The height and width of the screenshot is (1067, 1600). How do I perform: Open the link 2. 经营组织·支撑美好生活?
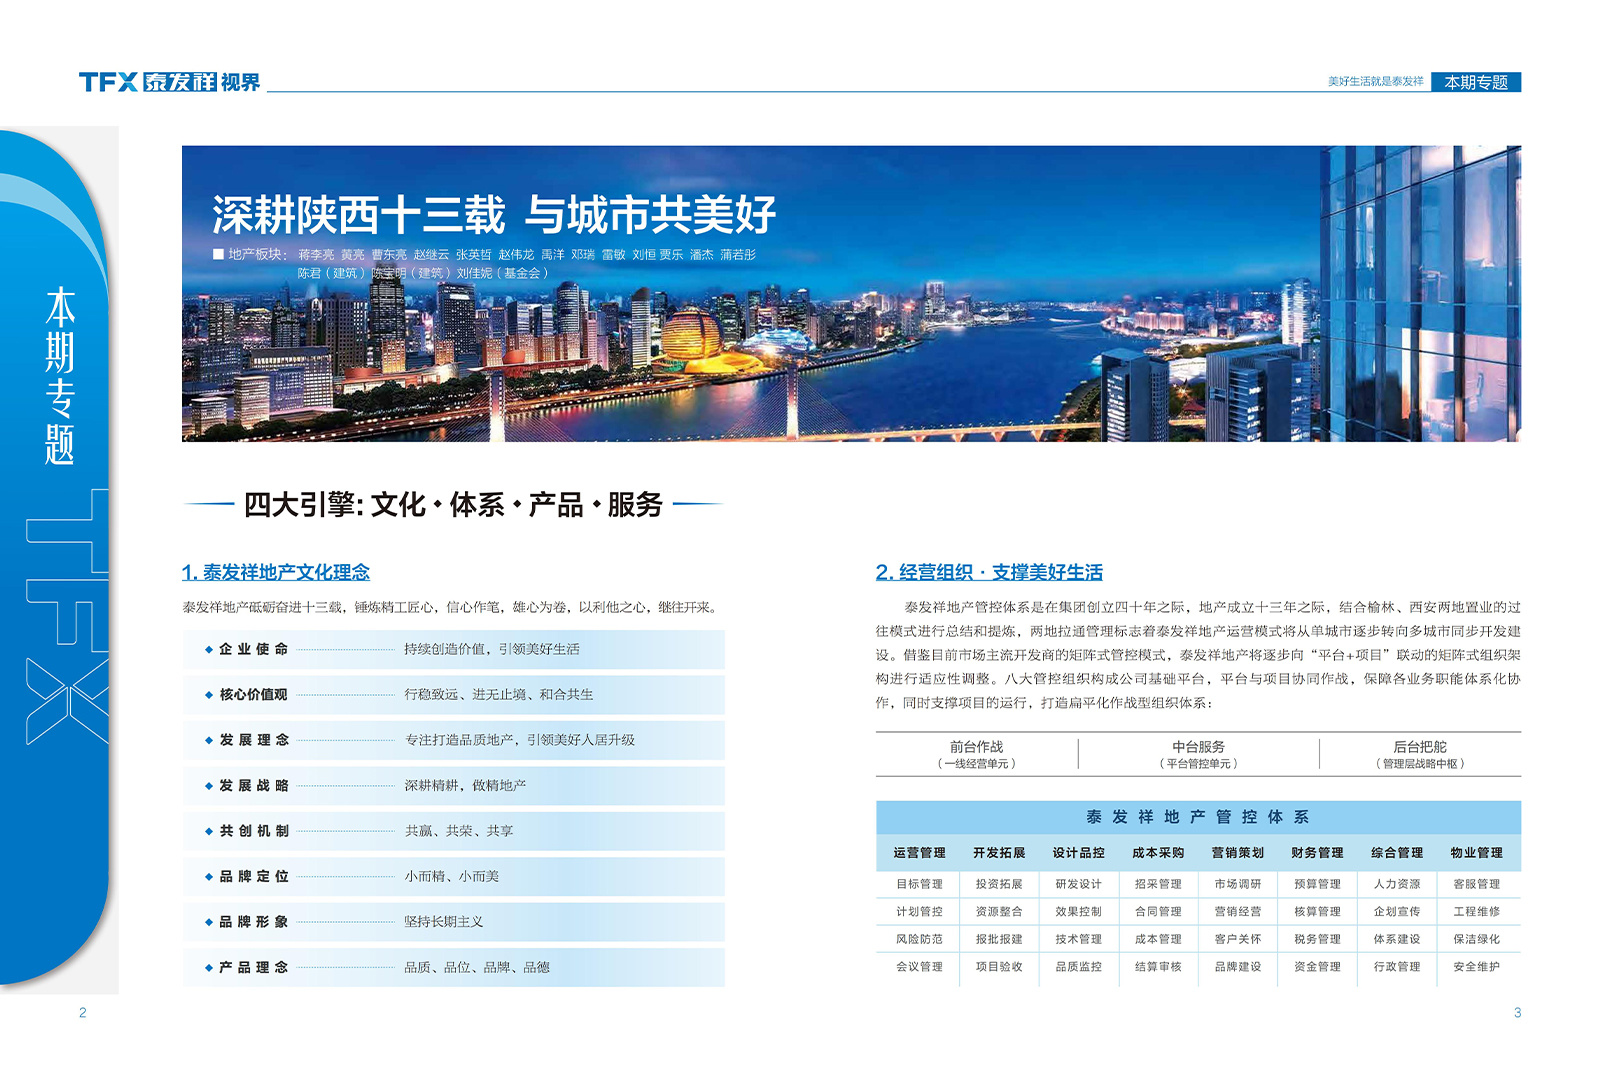tap(989, 572)
